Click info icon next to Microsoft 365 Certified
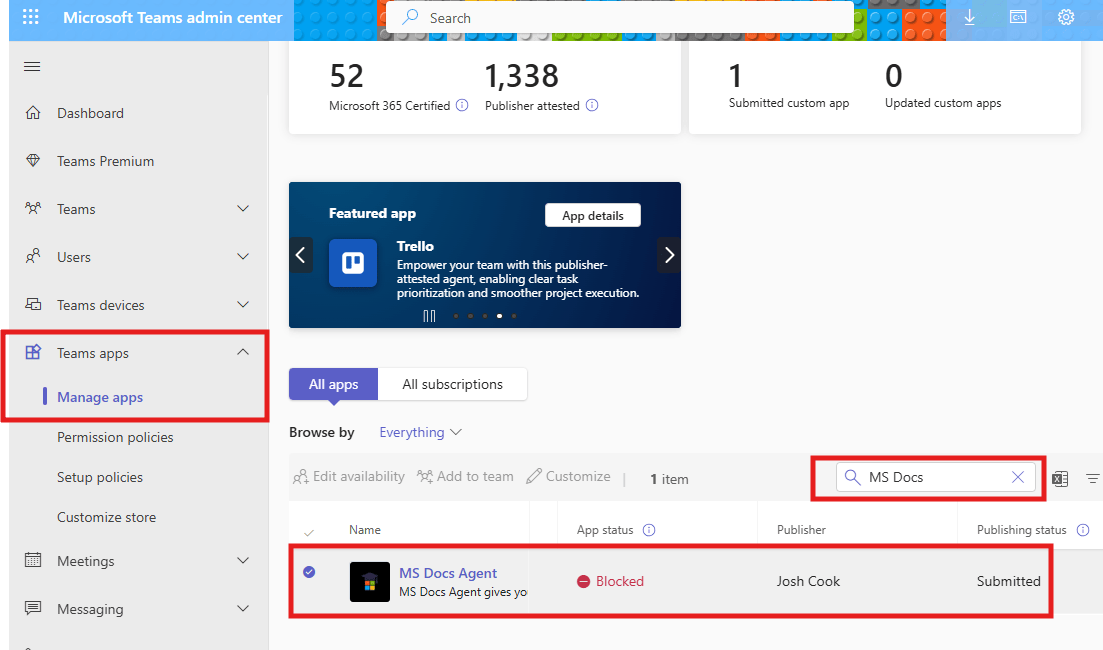The image size is (1103, 650). pyautogui.click(x=462, y=105)
